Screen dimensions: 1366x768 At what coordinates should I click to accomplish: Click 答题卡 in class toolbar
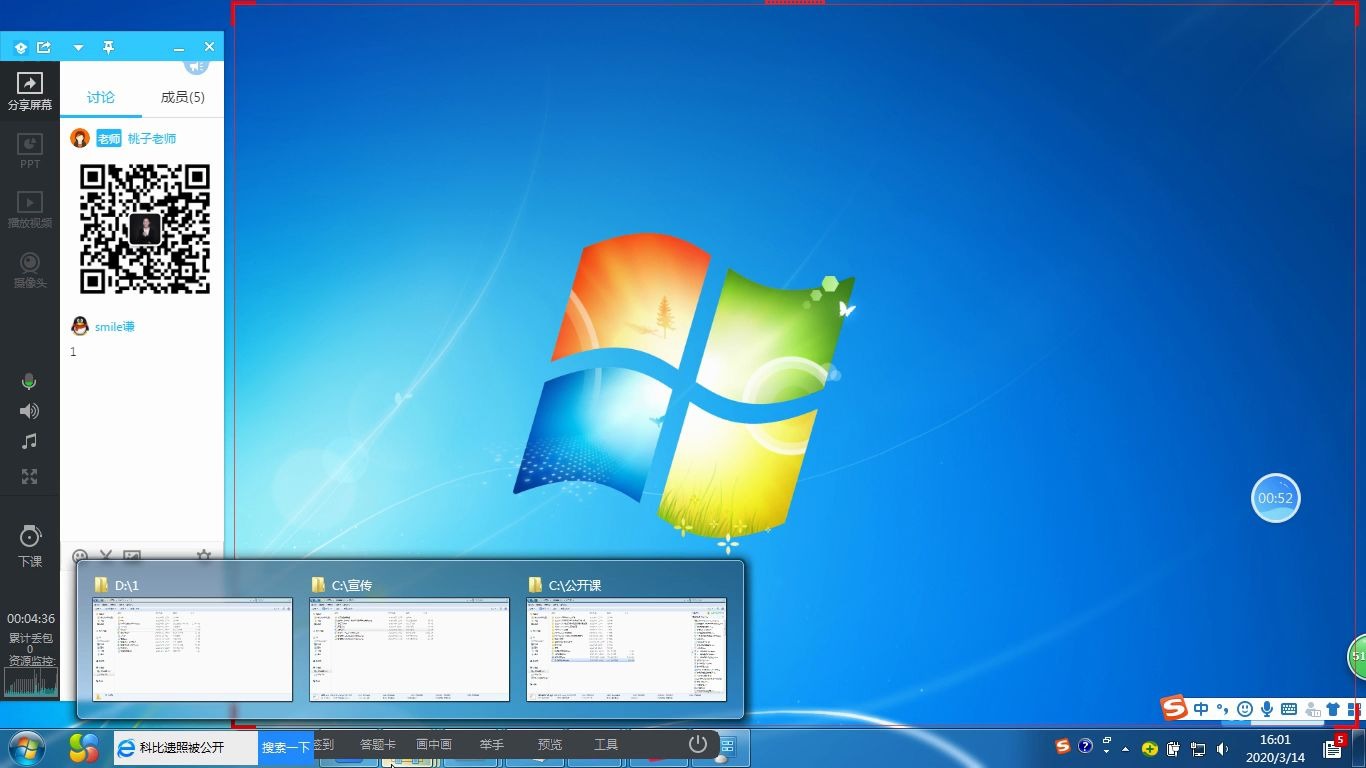click(x=378, y=744)
